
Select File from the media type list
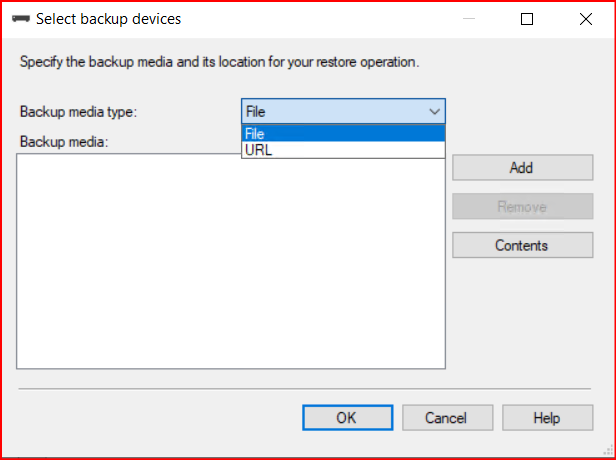[343, 134]
